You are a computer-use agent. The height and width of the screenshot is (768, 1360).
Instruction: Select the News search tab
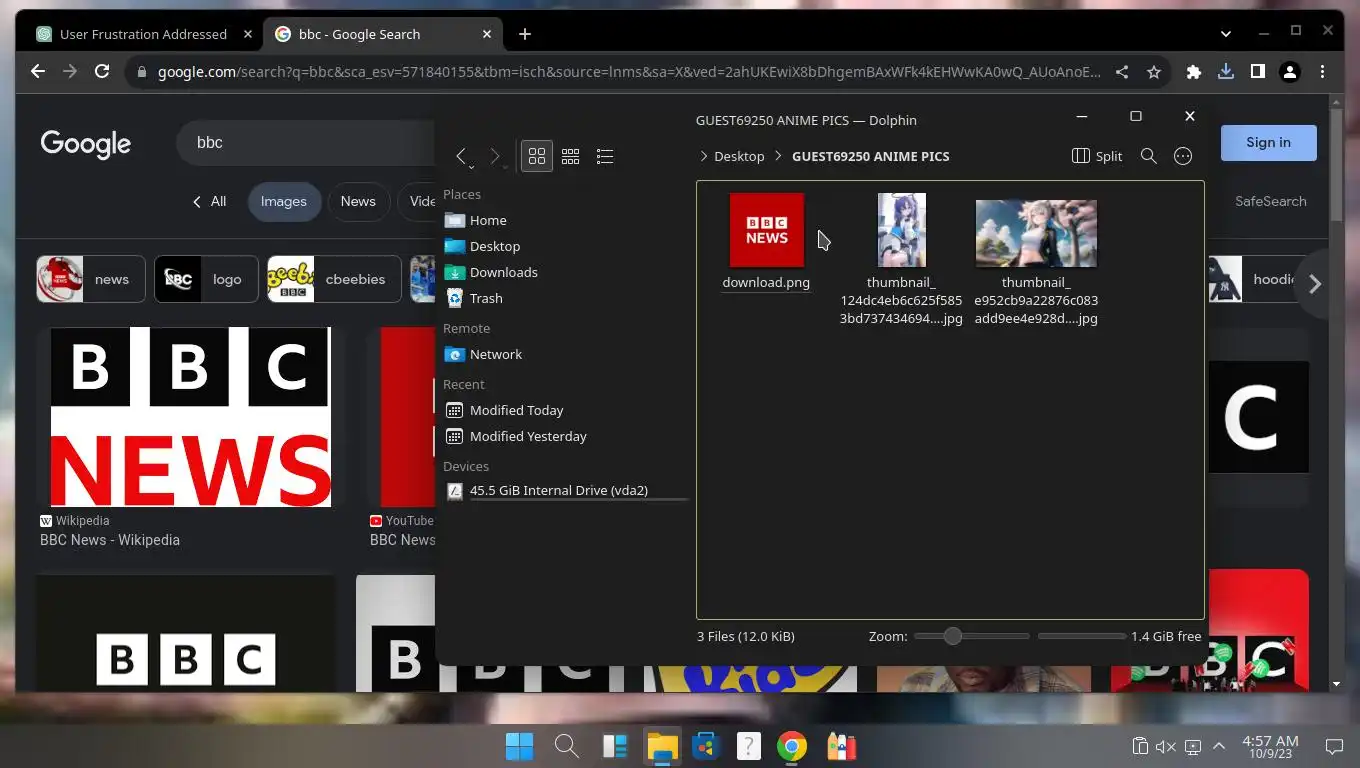point(358,201)
